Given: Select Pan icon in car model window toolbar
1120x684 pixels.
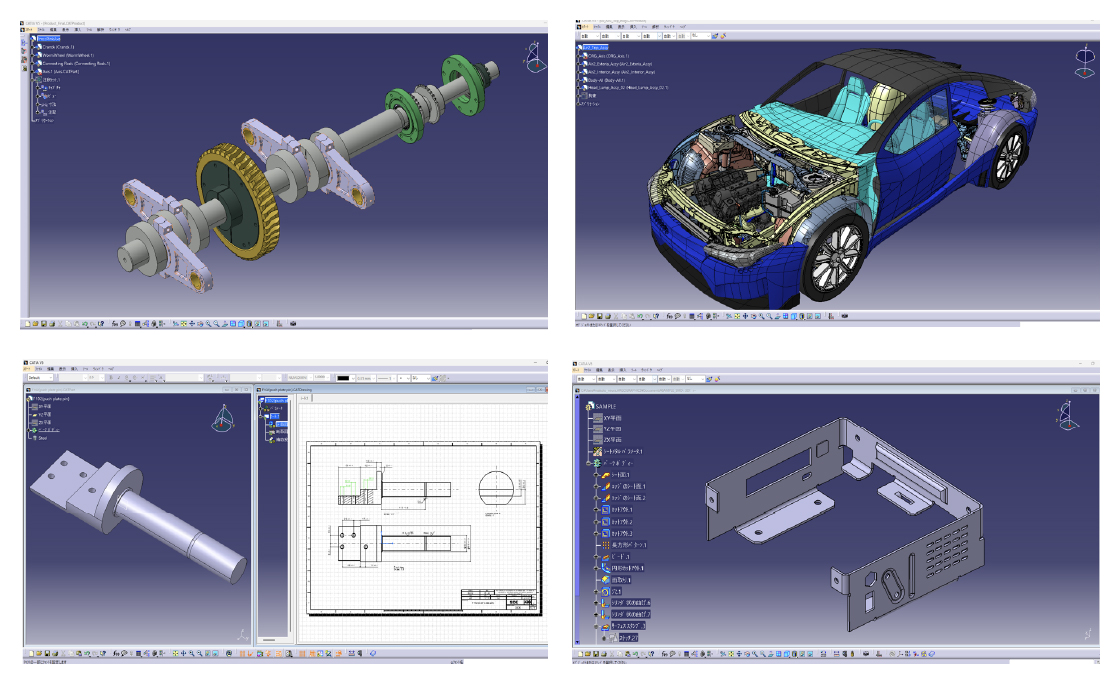Looking at the screenshot, I should [745, 316].
